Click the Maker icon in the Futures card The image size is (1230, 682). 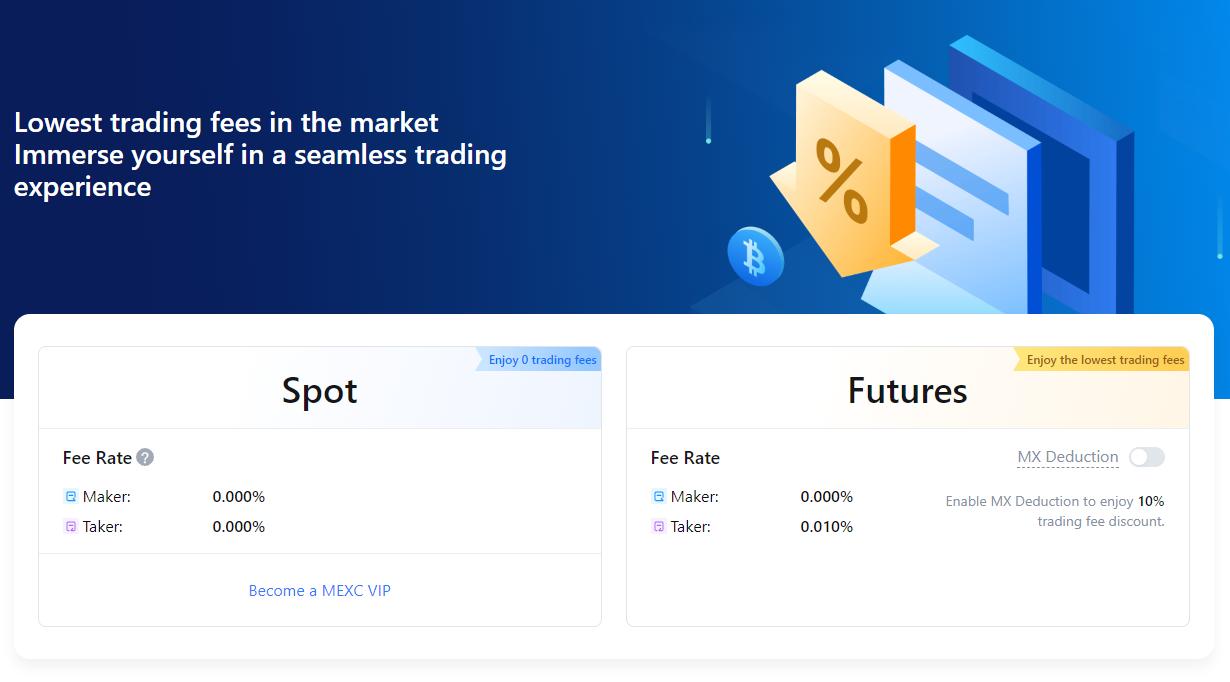(657, 496)
